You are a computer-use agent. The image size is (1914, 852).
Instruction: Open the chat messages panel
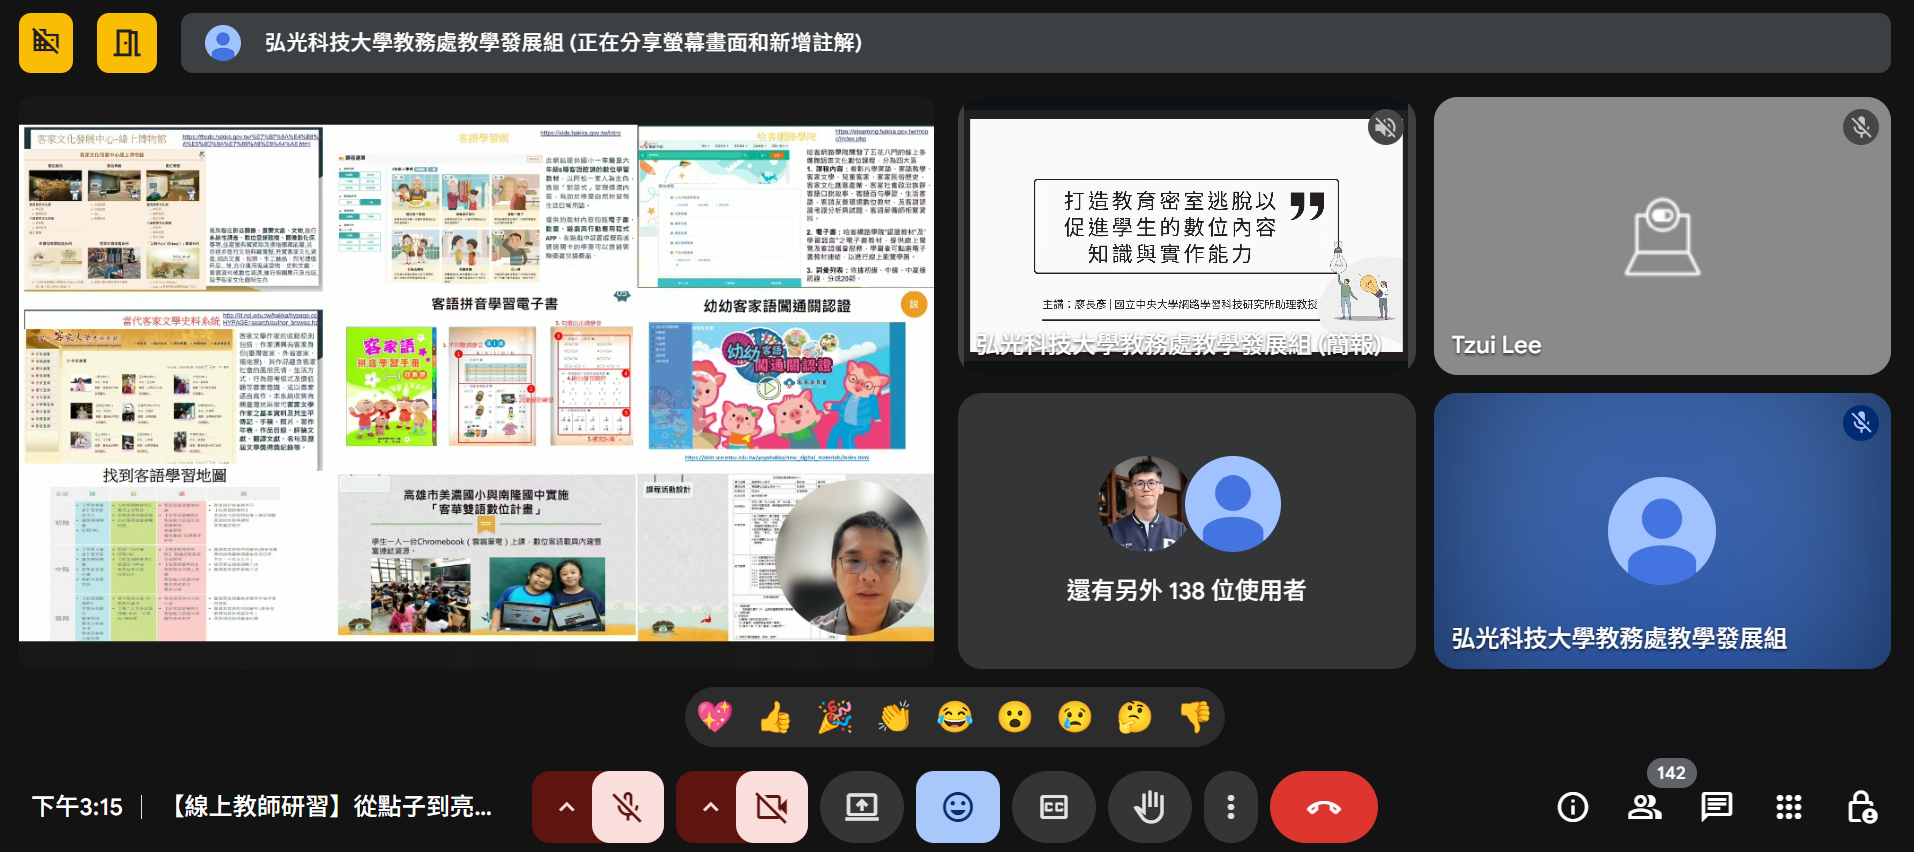coord(1716,807)
